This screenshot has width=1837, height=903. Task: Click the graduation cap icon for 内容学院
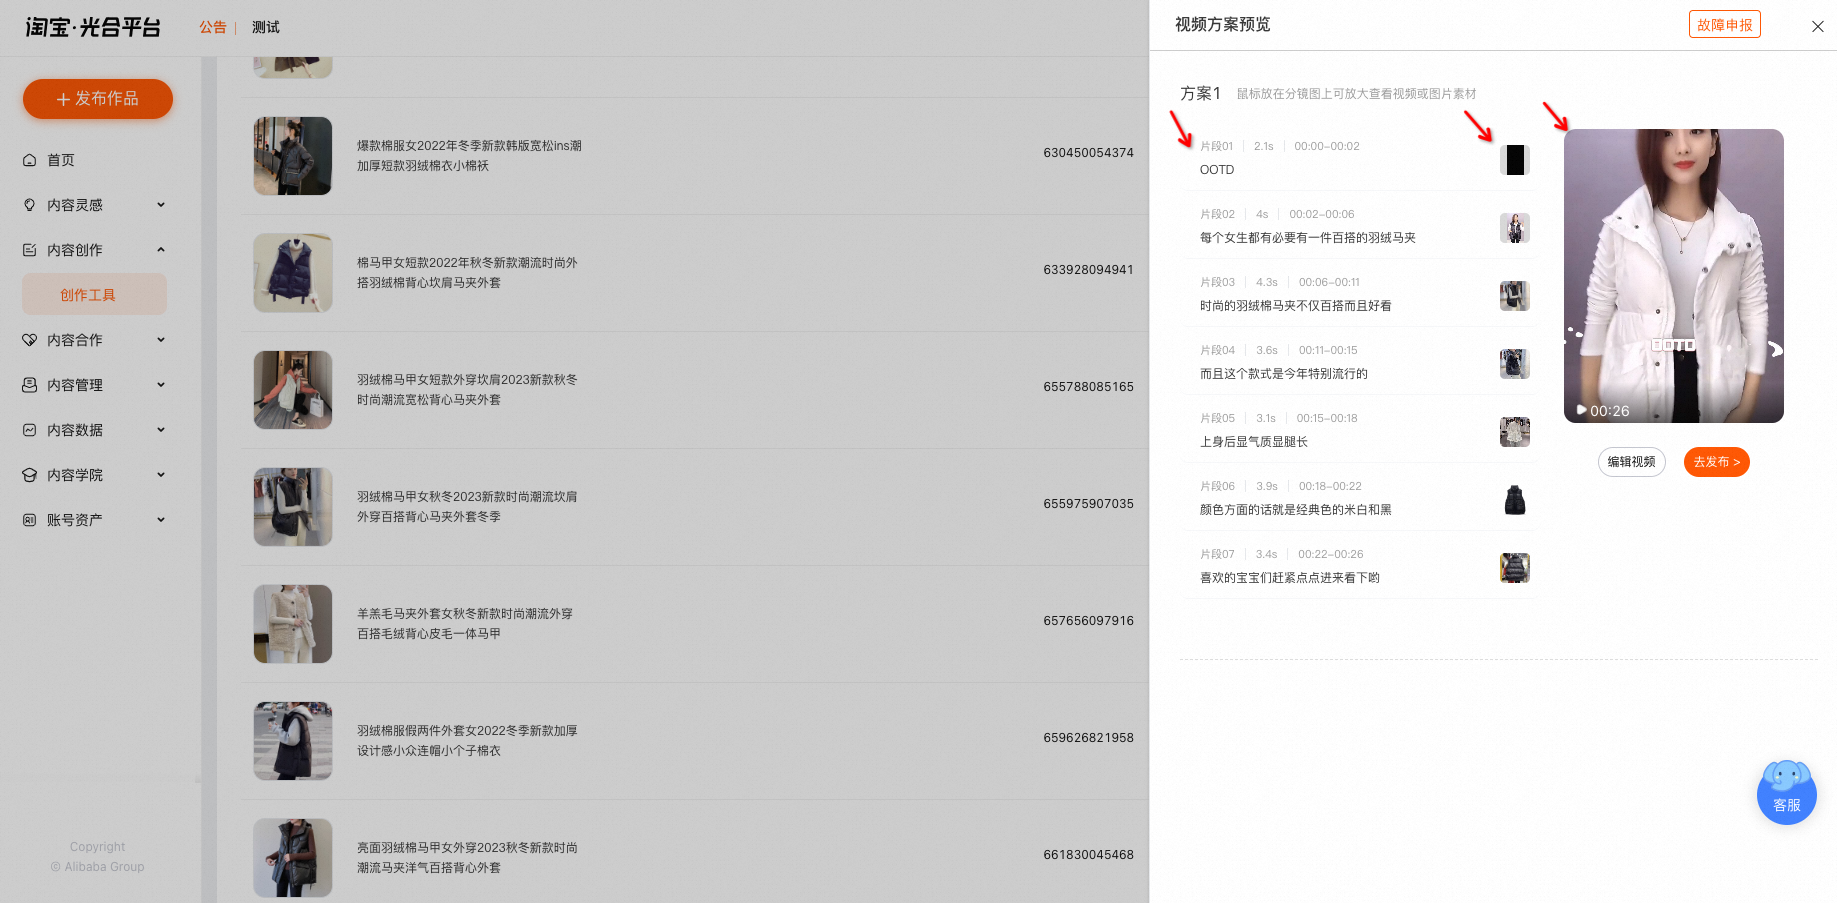click(29, 475)
